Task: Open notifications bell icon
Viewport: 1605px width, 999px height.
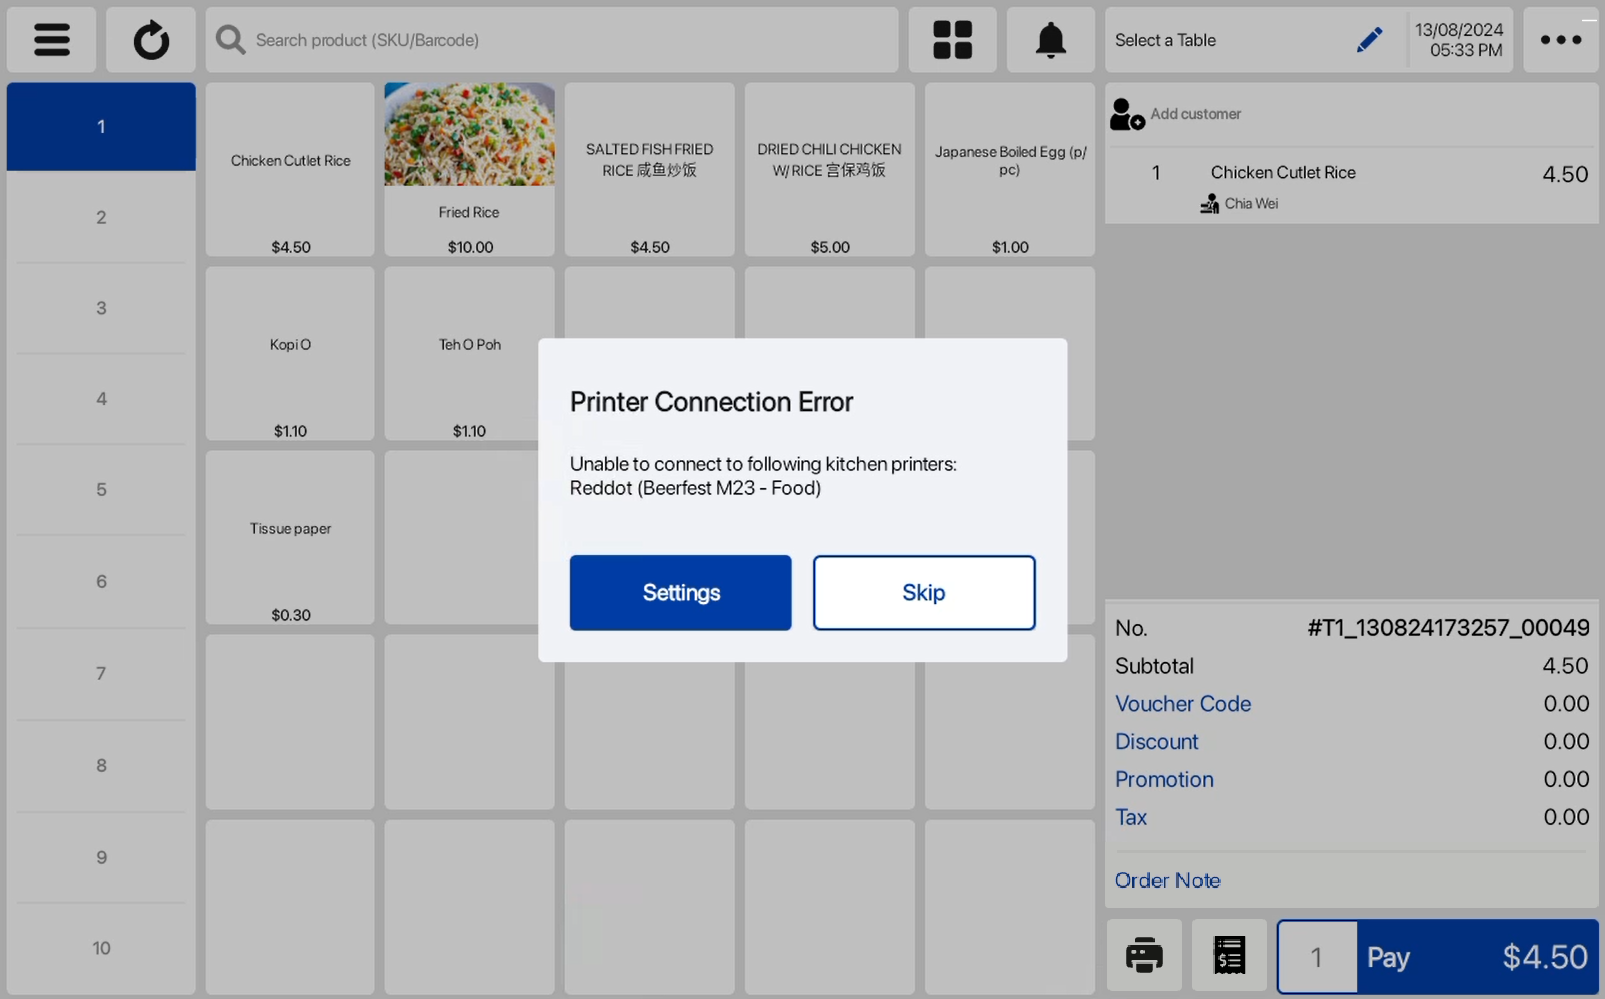Action: pyautogui.click(x=1050, y=40)
